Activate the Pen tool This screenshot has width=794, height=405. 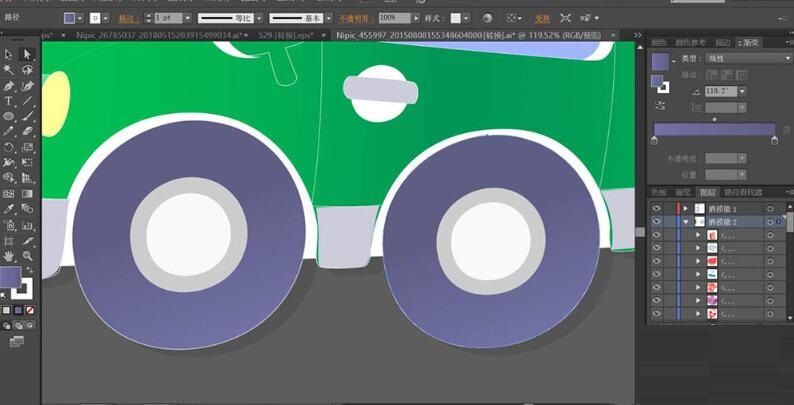[x=8, y=86]
